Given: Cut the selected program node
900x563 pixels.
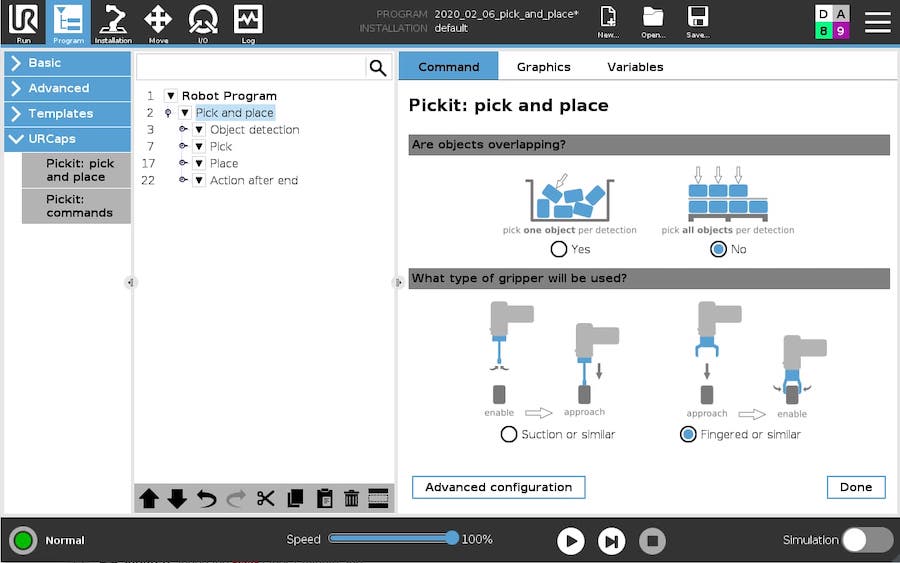Looking at the screenshot, I should point(266,498).
